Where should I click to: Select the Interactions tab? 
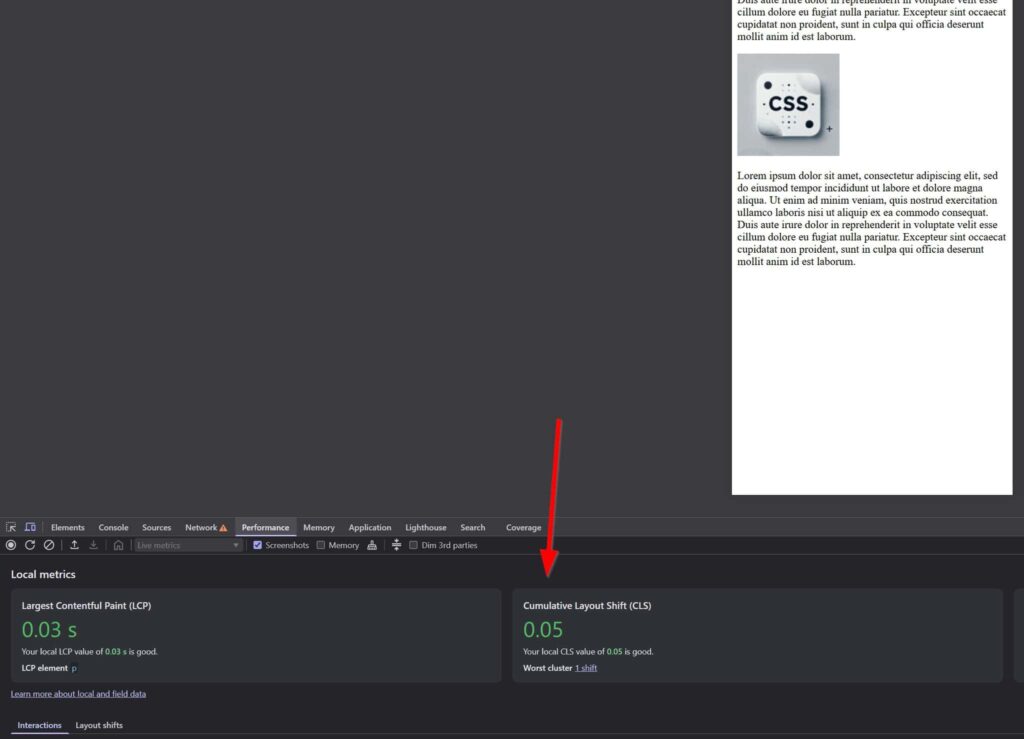click(39, 725)
